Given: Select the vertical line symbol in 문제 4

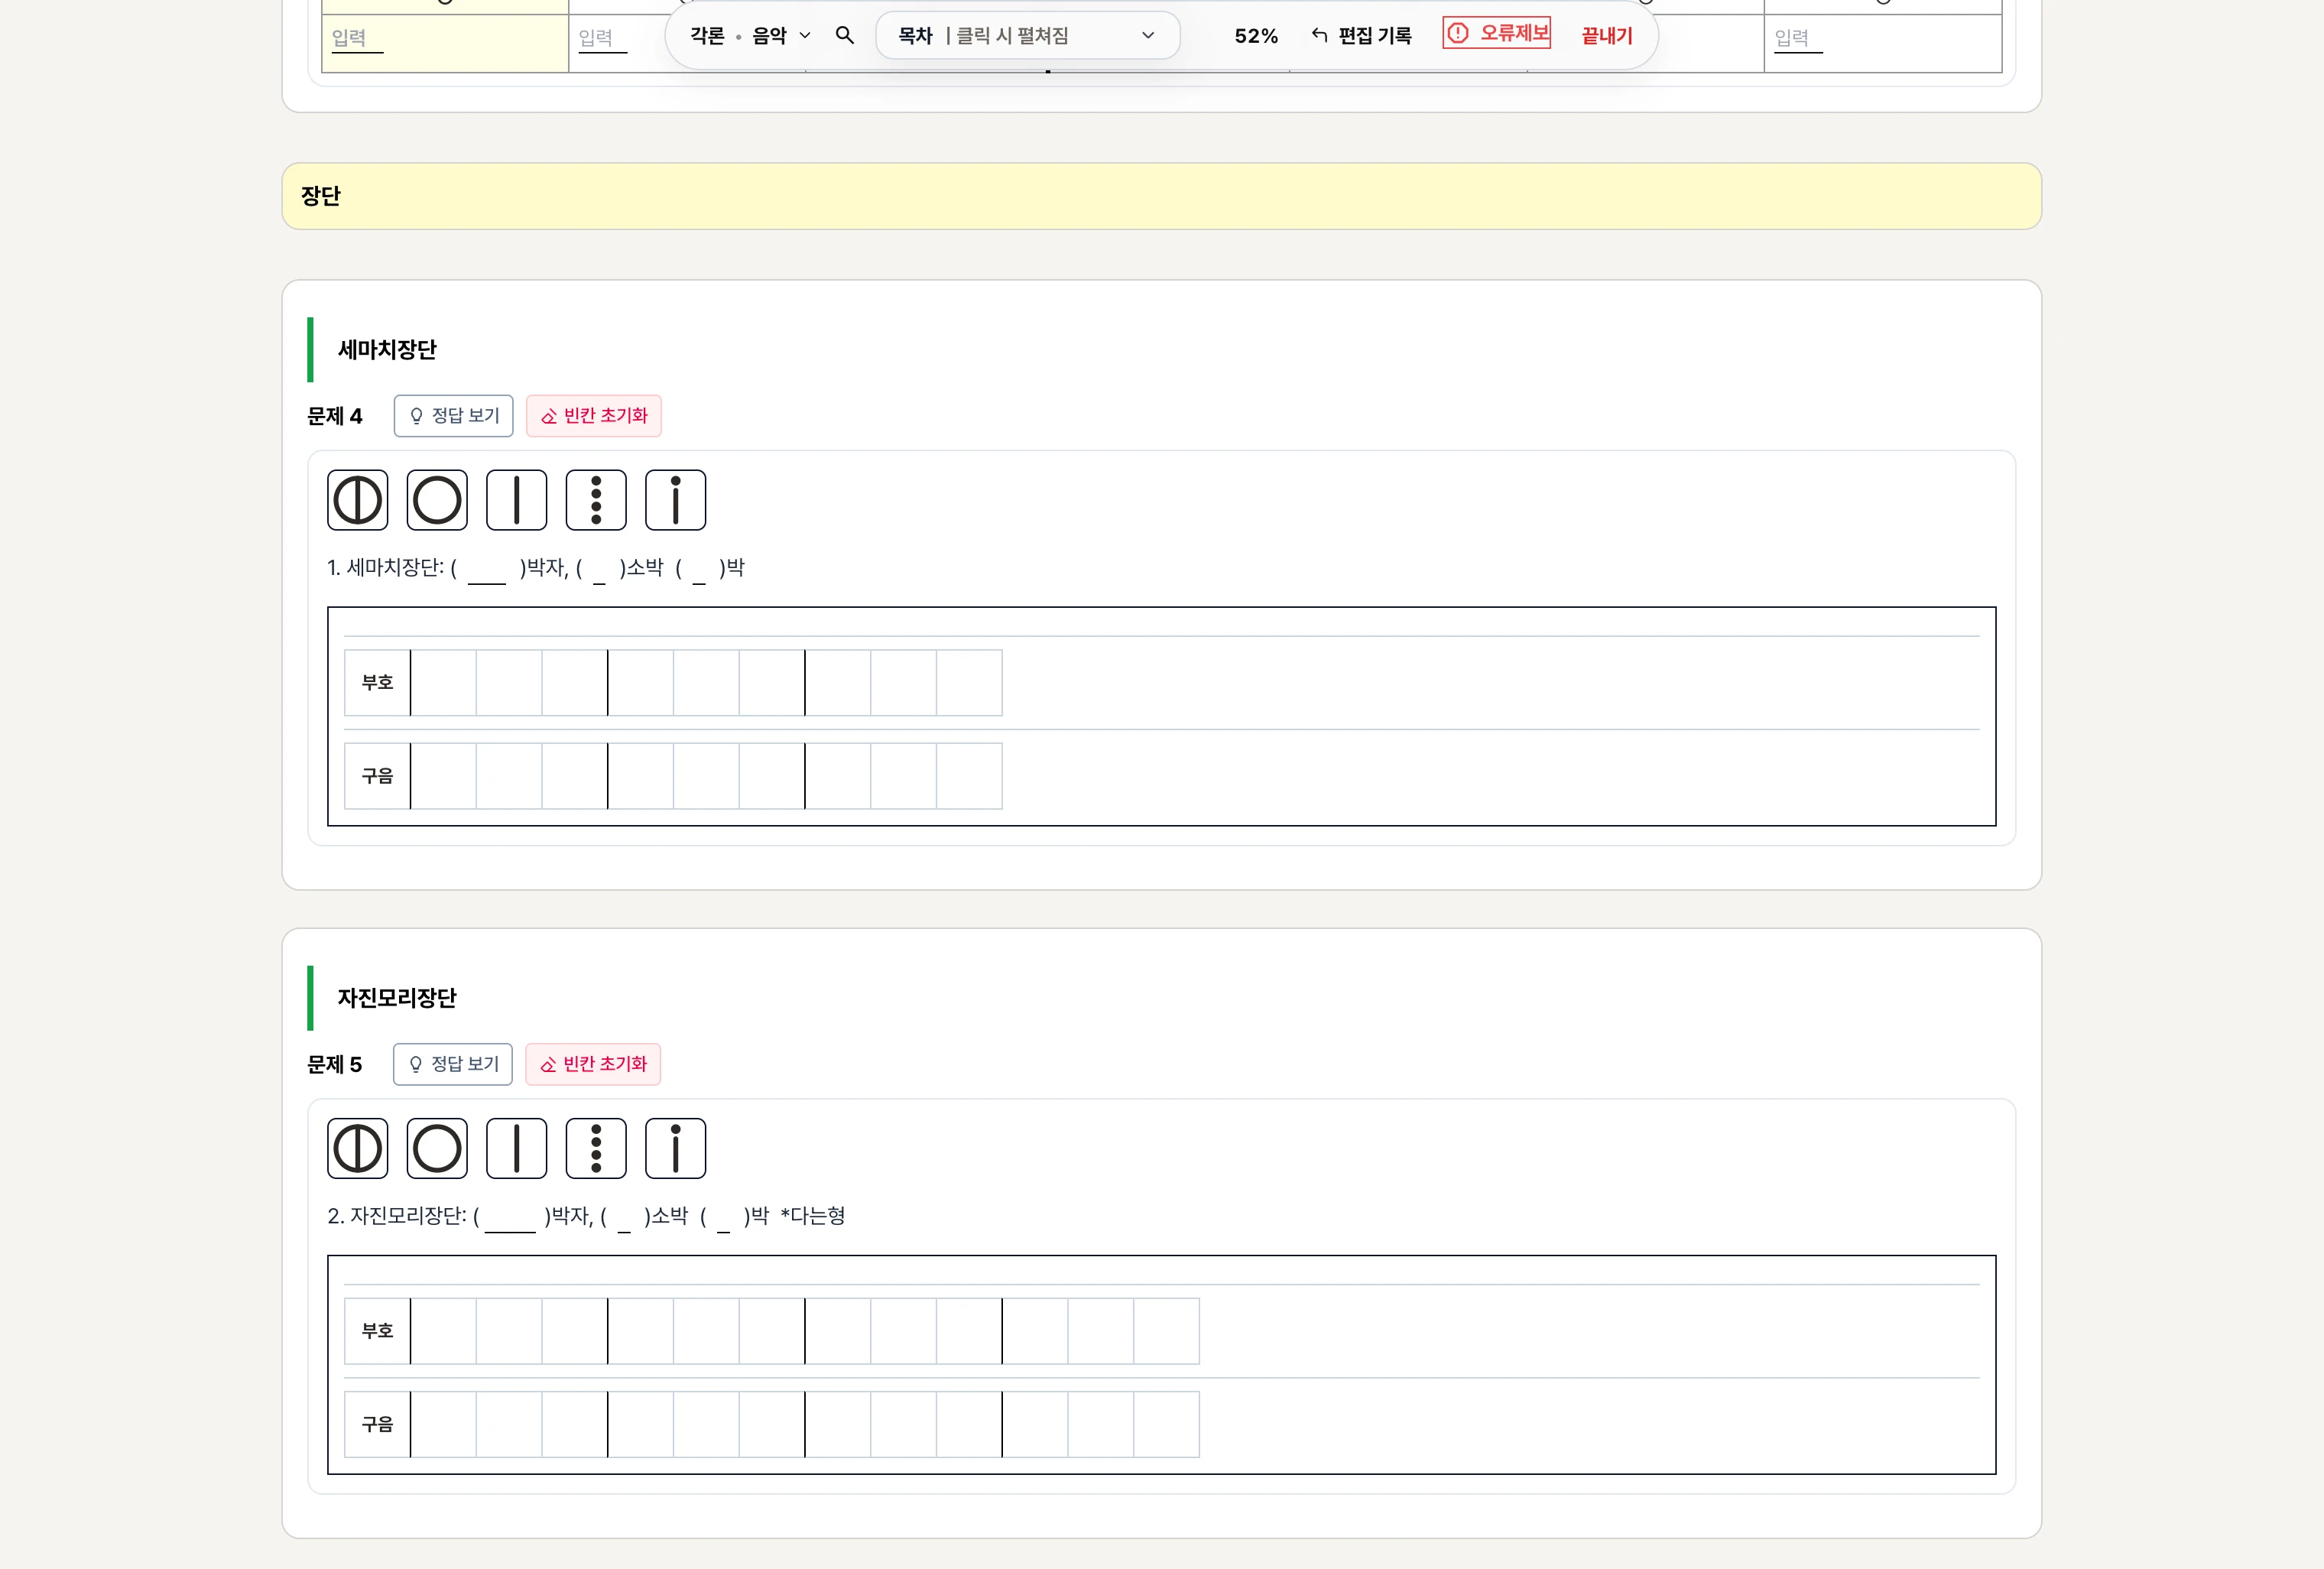Looking at the screenshot, I should (x=516, y=500).
